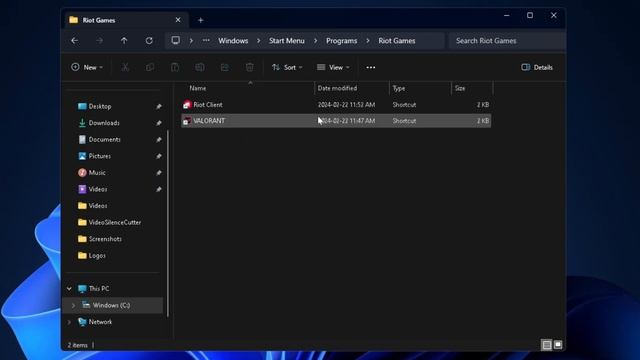Open the Sort dropdown menu
The height and width of the screenshot is (360, 640).
point(287,67)
